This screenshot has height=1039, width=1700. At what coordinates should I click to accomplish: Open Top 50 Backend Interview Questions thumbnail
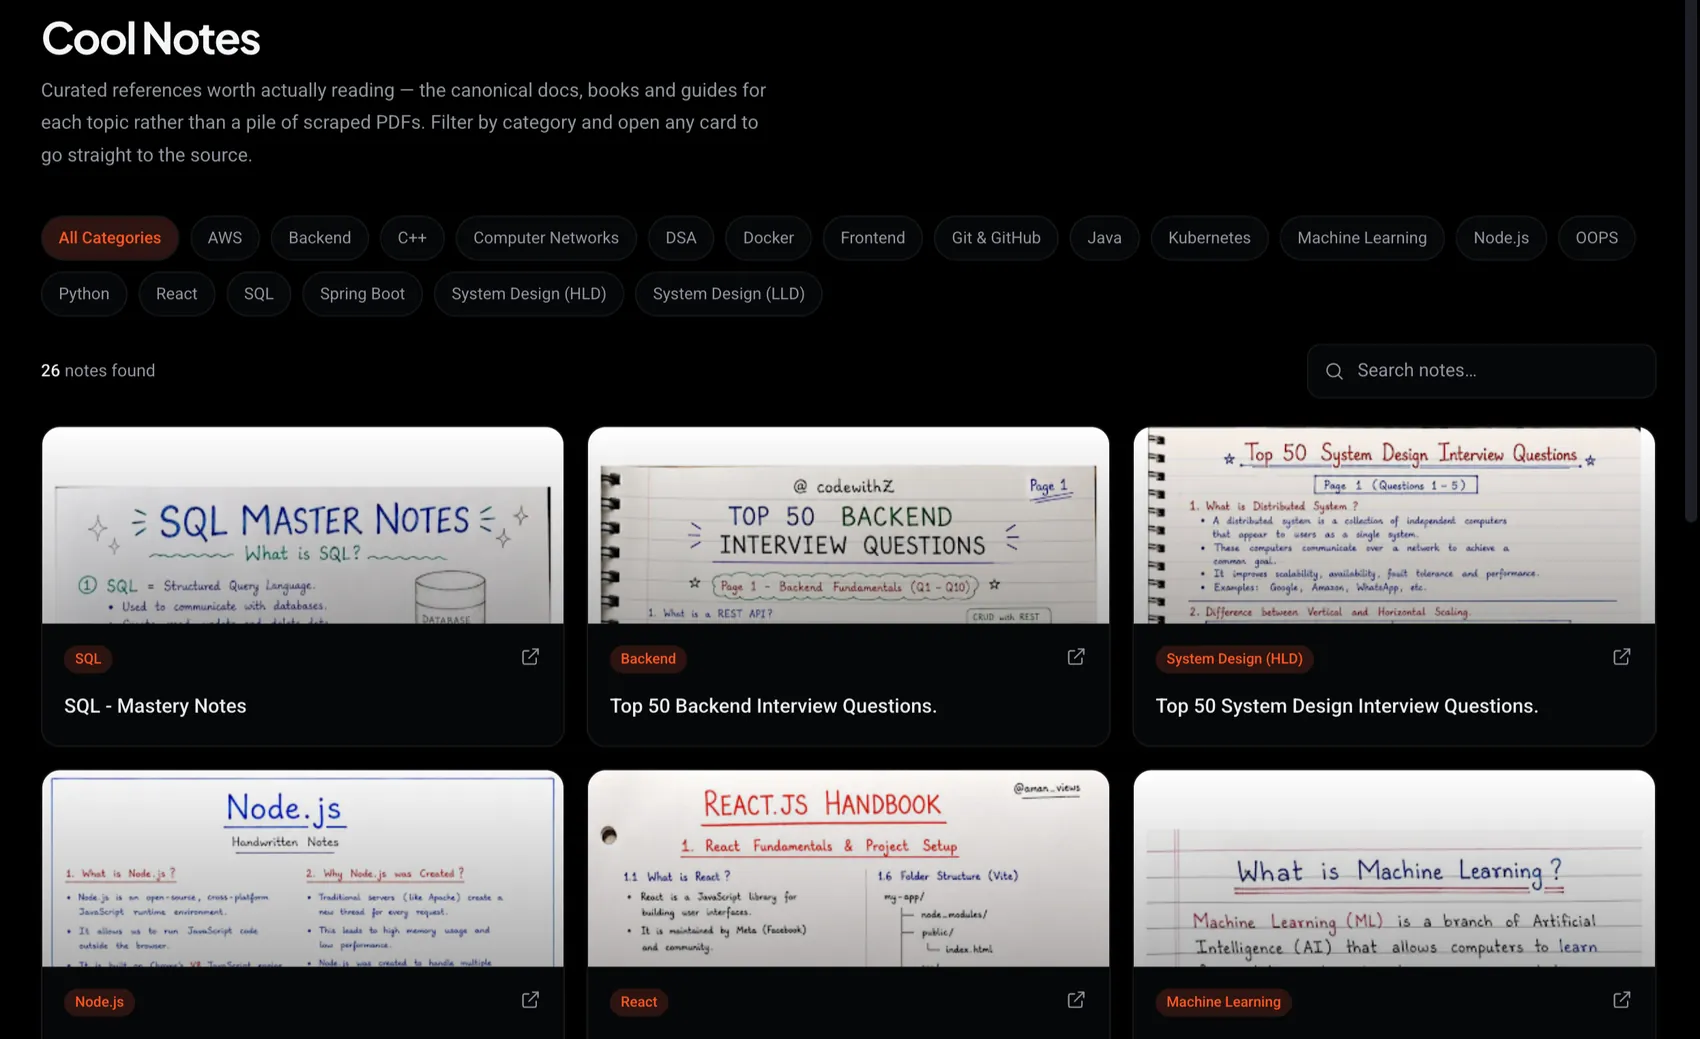tap(849, 526)
